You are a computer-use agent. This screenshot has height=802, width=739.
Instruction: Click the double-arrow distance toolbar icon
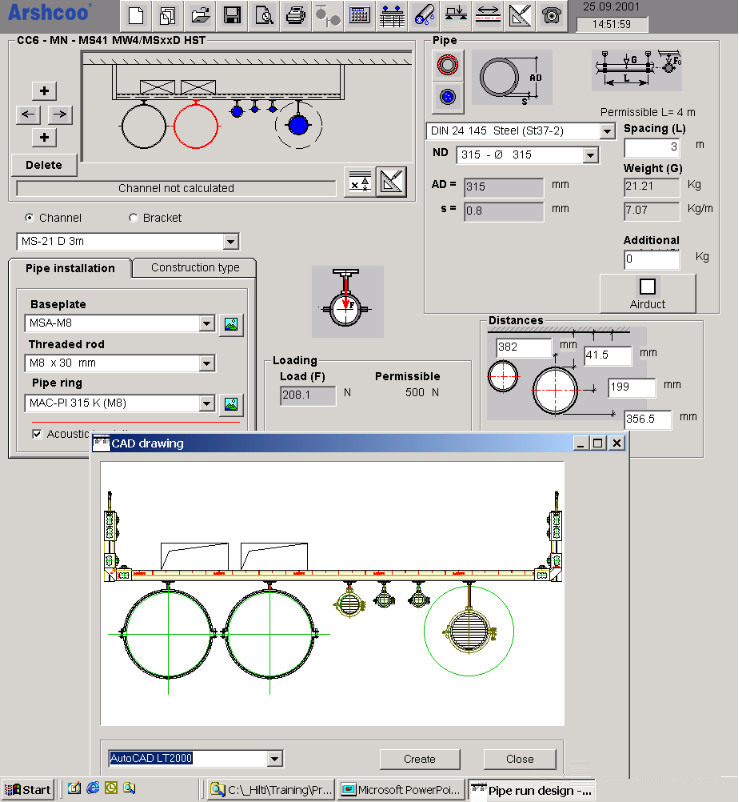click(488, 14)
